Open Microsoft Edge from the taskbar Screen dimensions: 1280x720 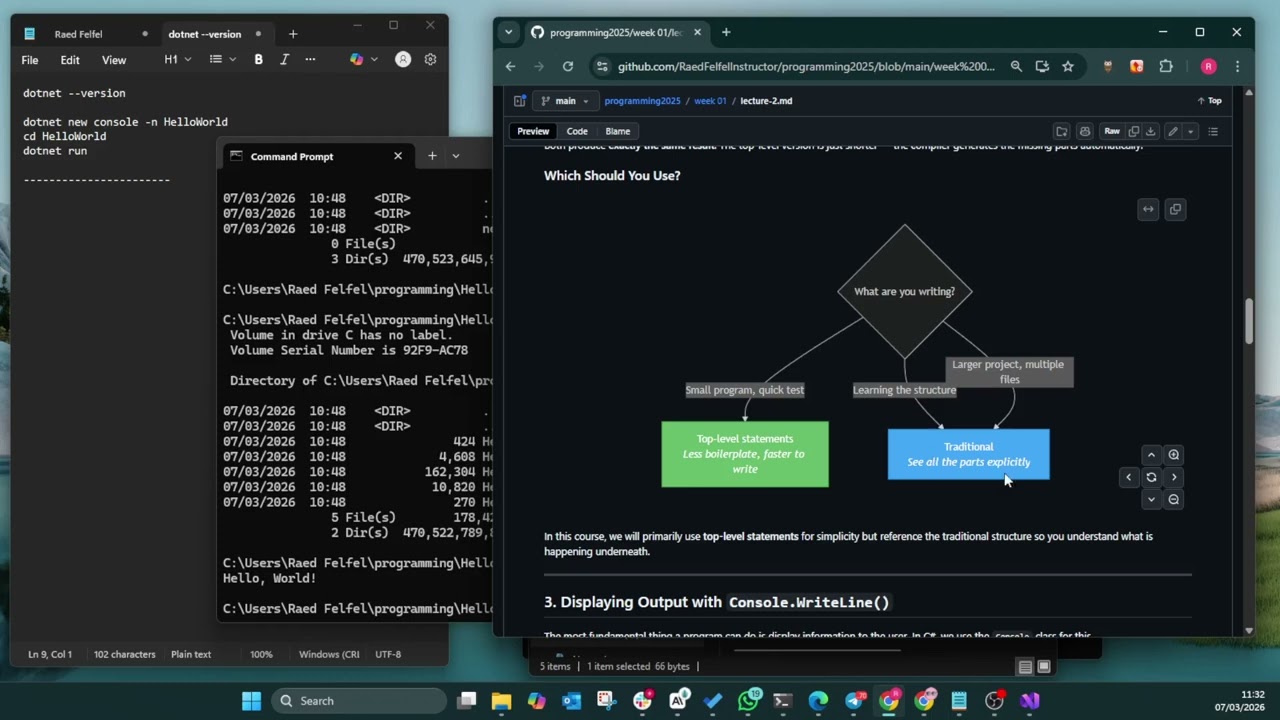point(818,701)
